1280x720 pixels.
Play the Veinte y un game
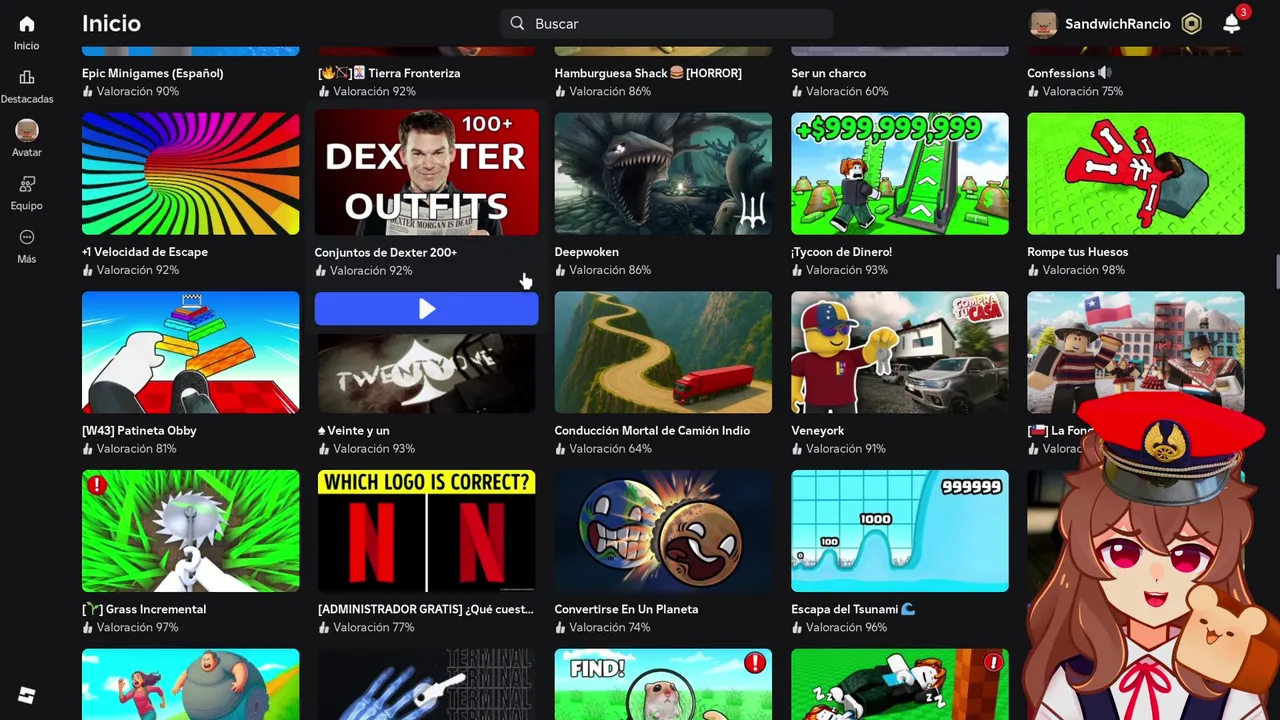tap(426, 309)
